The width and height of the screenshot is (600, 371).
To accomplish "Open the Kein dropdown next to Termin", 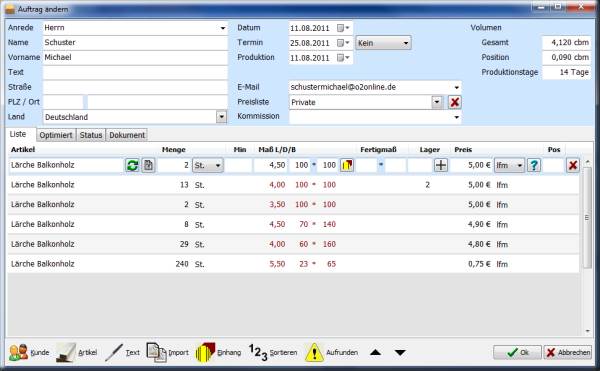I will (383, 43).
